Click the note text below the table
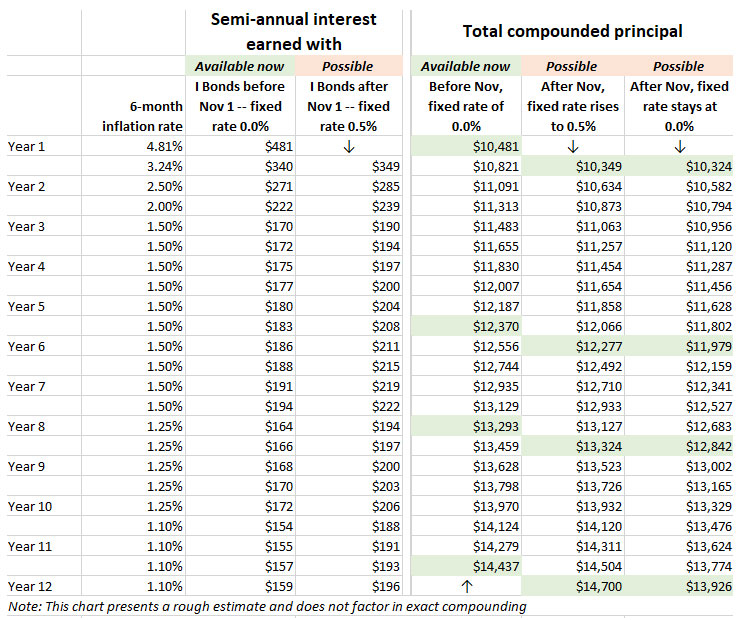742x620 pixels. coord(267,606)
